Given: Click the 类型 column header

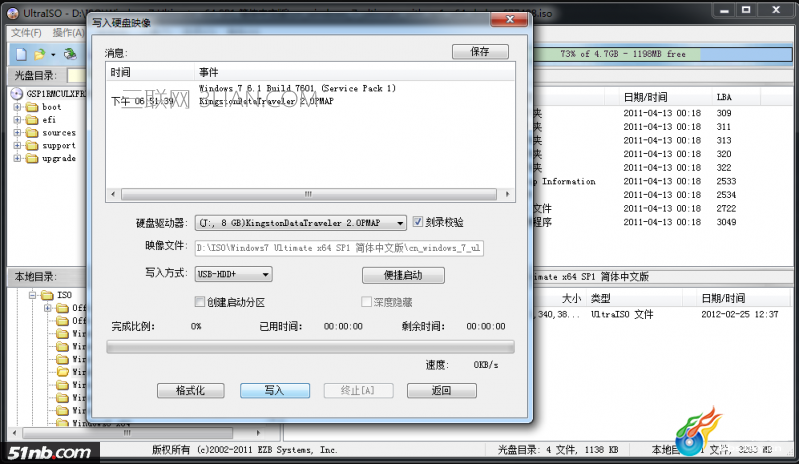Looking at the screenshot, I should [600, 298].
